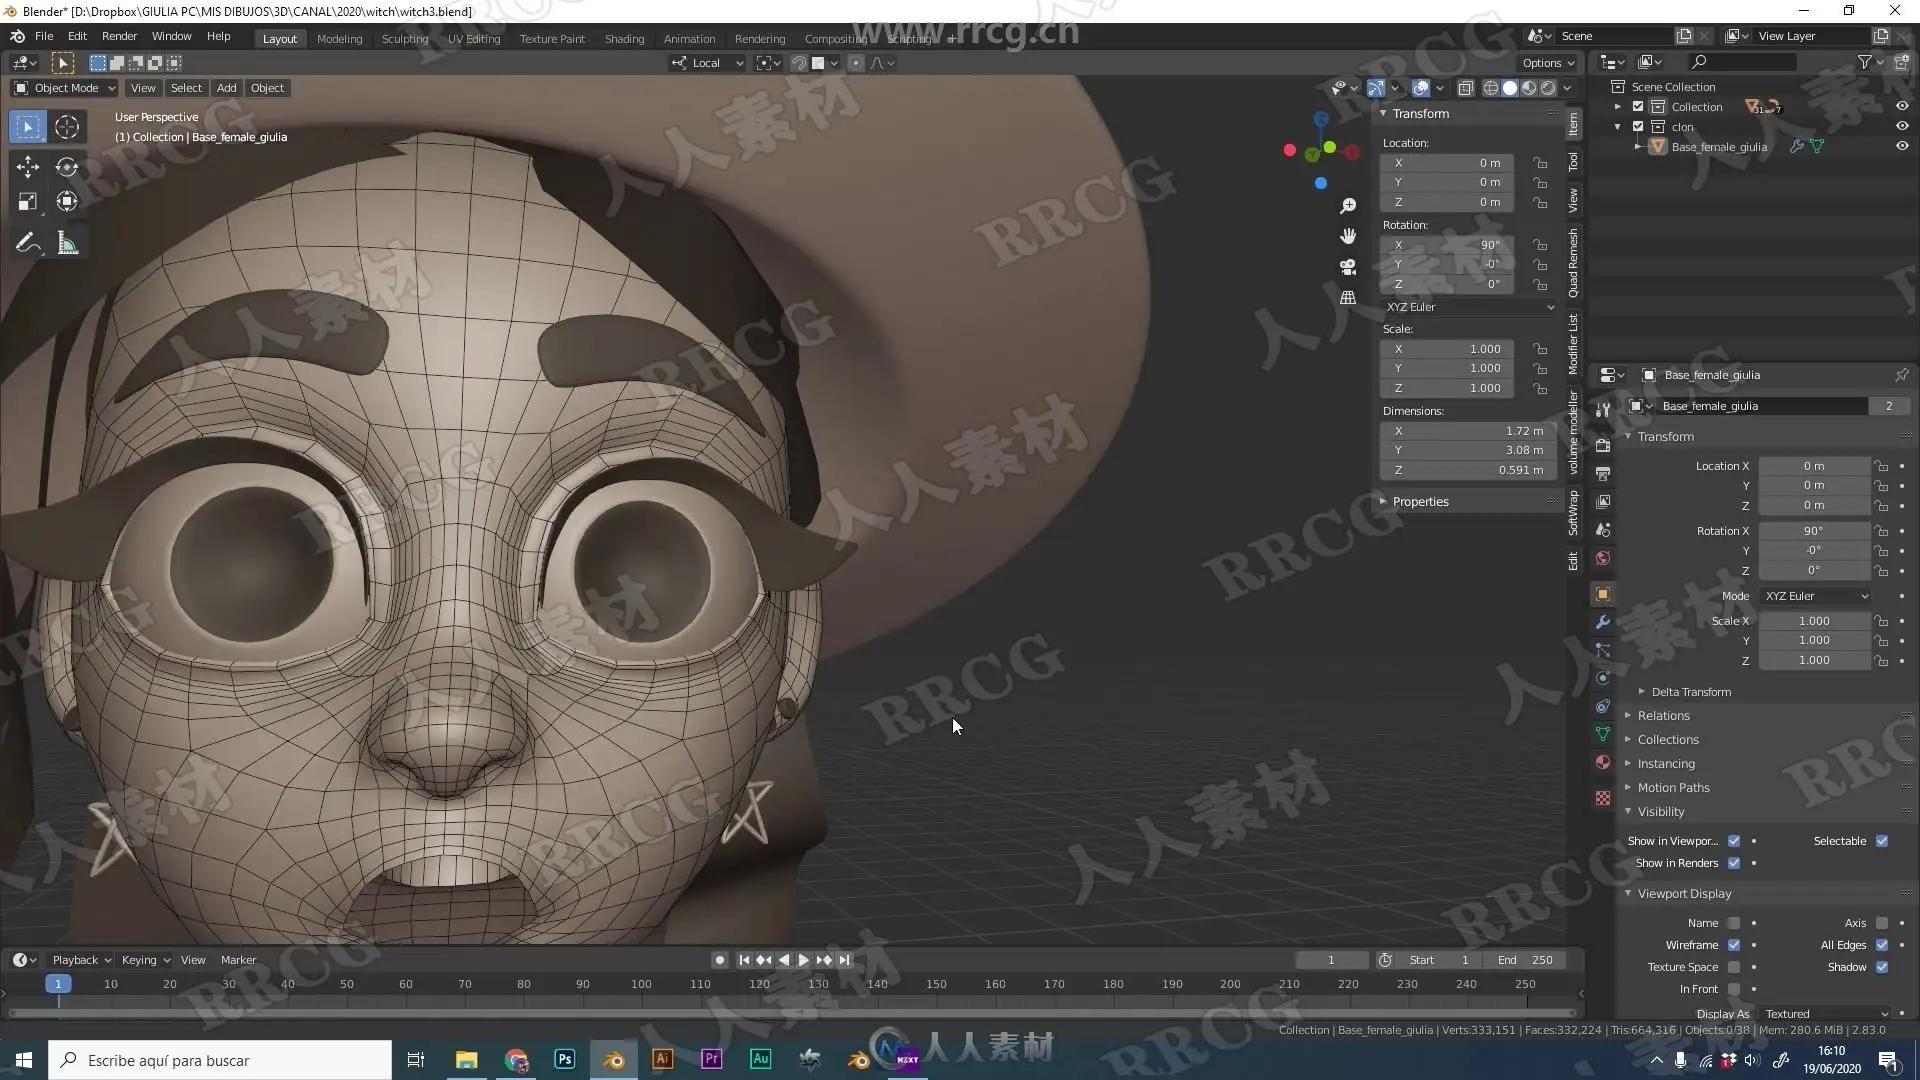The image size is (1920, 1080).
Task: Expand the Instancing panel
Action: pyautogui.click(x=1665, y=764)
